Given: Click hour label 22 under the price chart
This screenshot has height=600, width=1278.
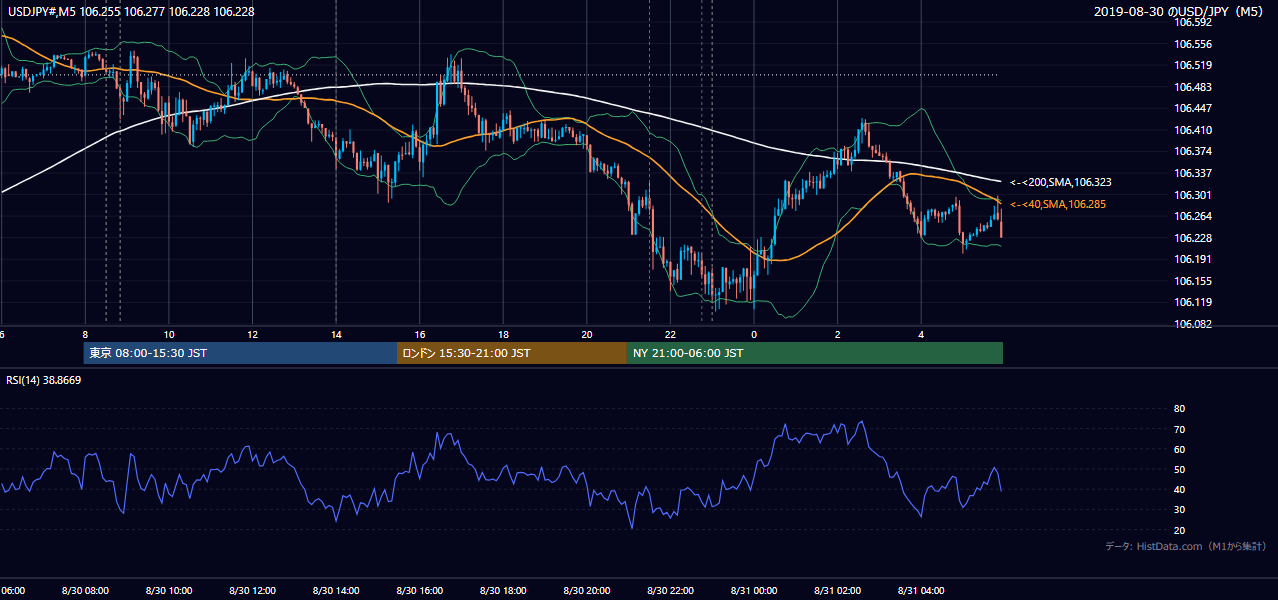Looking at the screenshot, I should [x=670, y=334].
